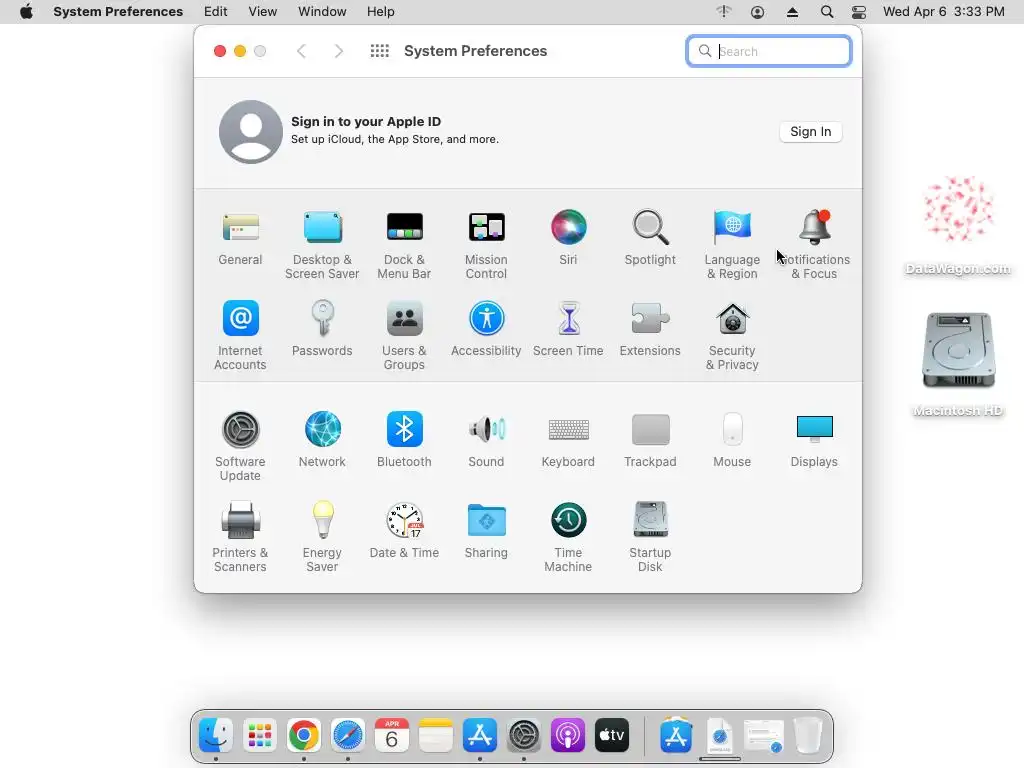The width and height of the screenshot is (1024, 768).
Task: Select the DataWagon.com desktop file
Action: click(x=958, y=226)
